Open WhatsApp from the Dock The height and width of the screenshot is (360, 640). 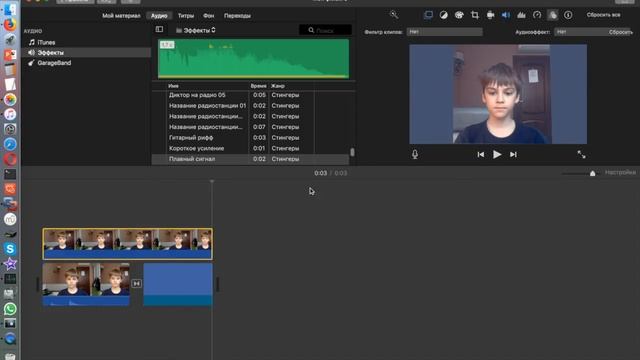tap(10, 309)
